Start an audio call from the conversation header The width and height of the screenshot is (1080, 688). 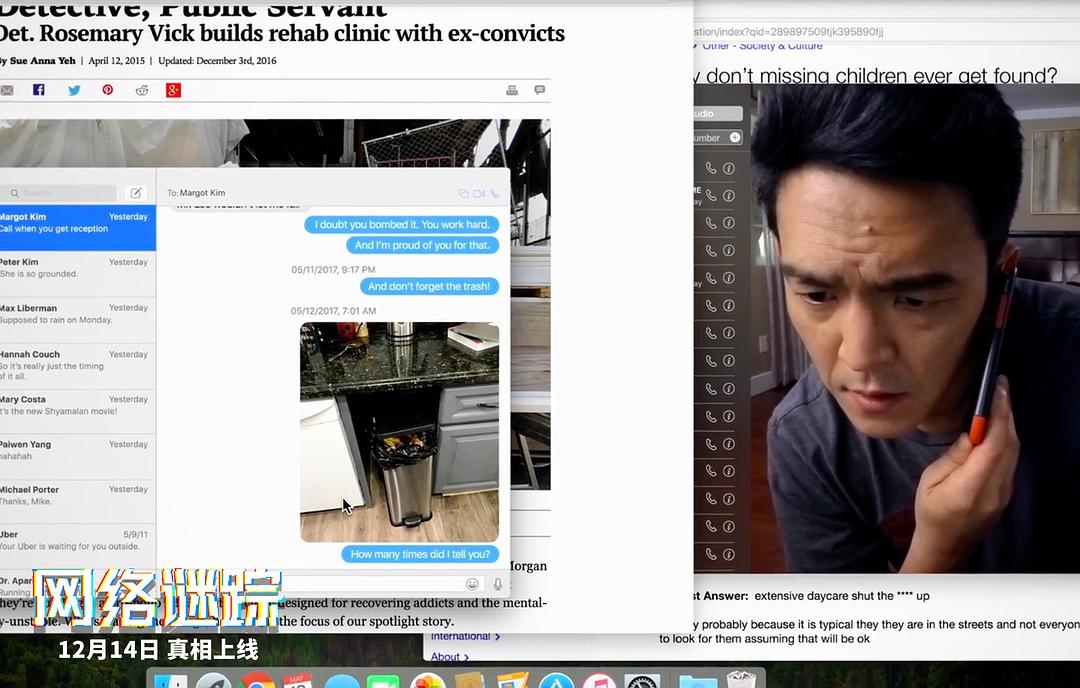pyautogui.click(x=495, y=193)
